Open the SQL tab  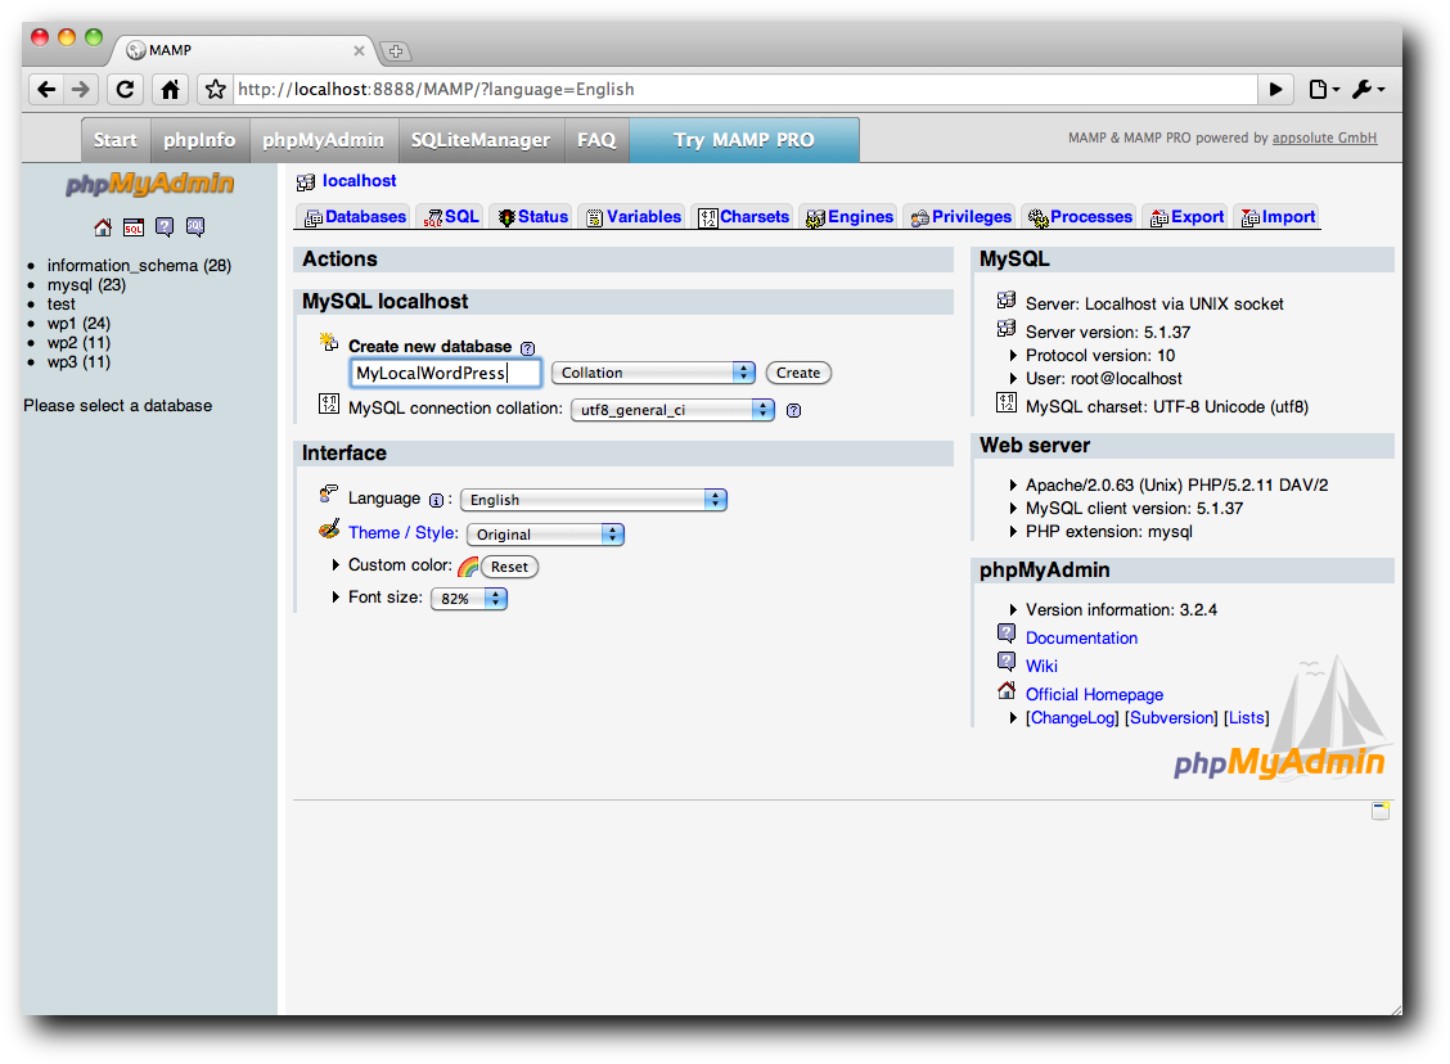click(x=452, y=217)
